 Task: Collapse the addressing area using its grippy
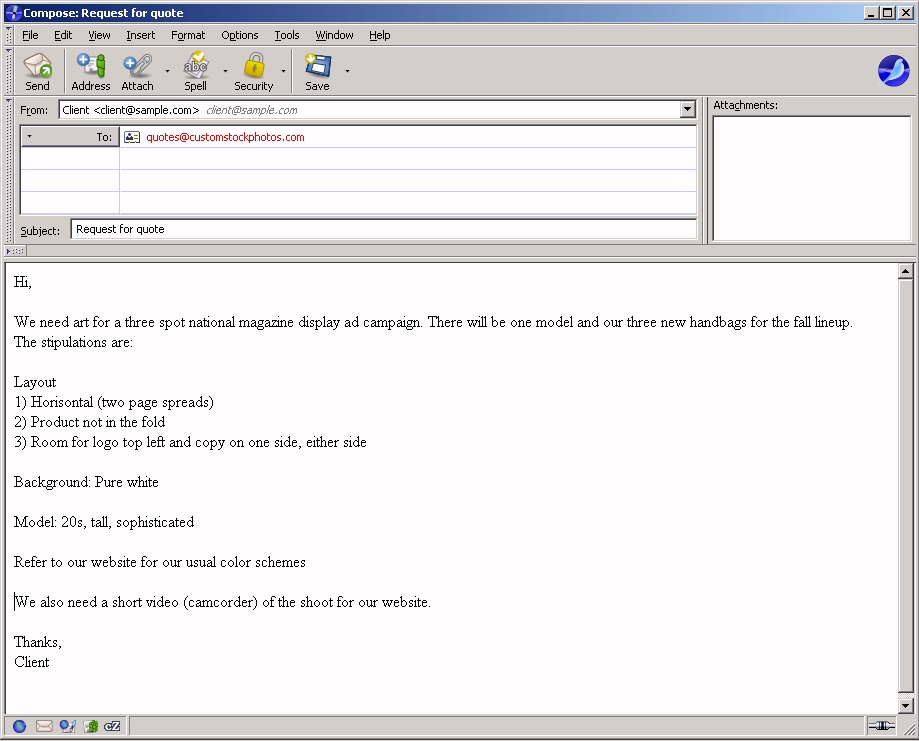pos(9,170)
